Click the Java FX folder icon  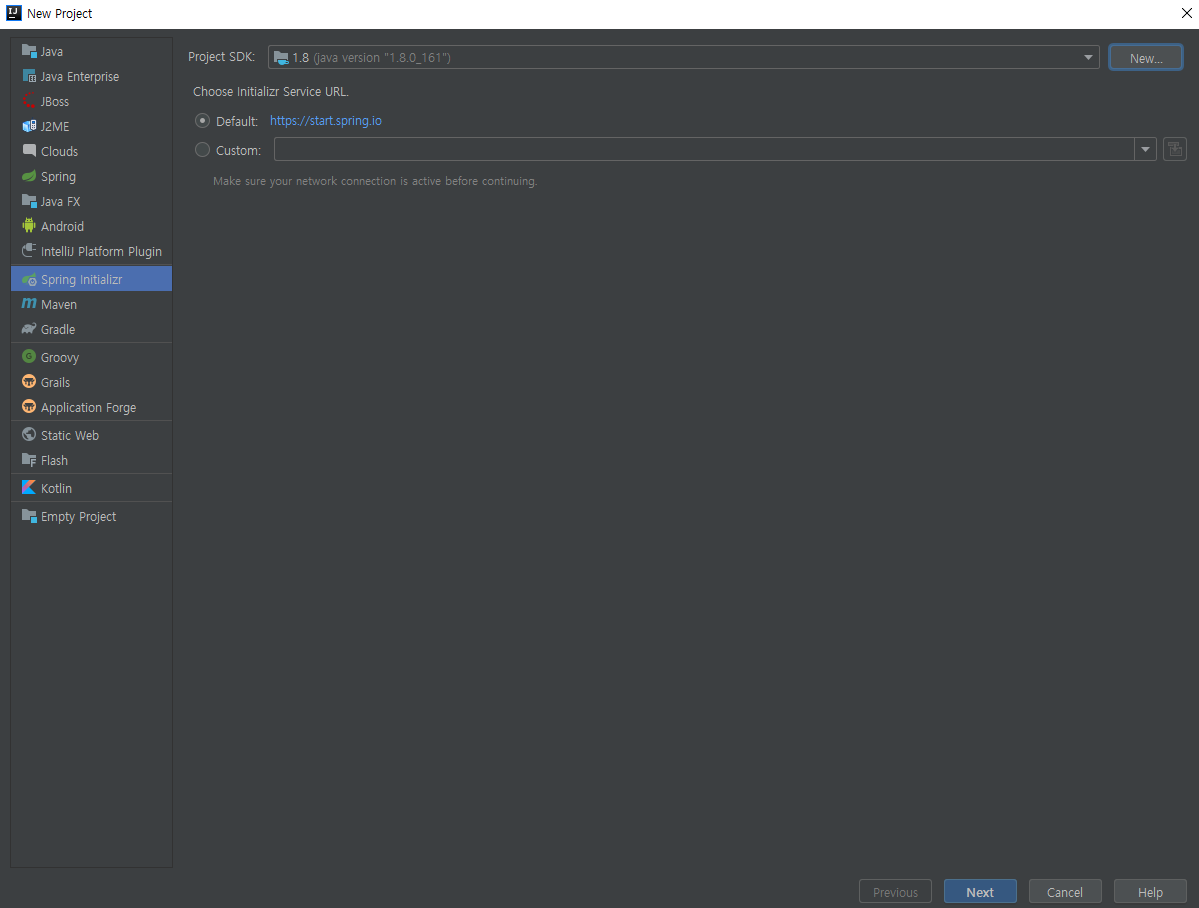pyautogui.click(x=29, y=201)
